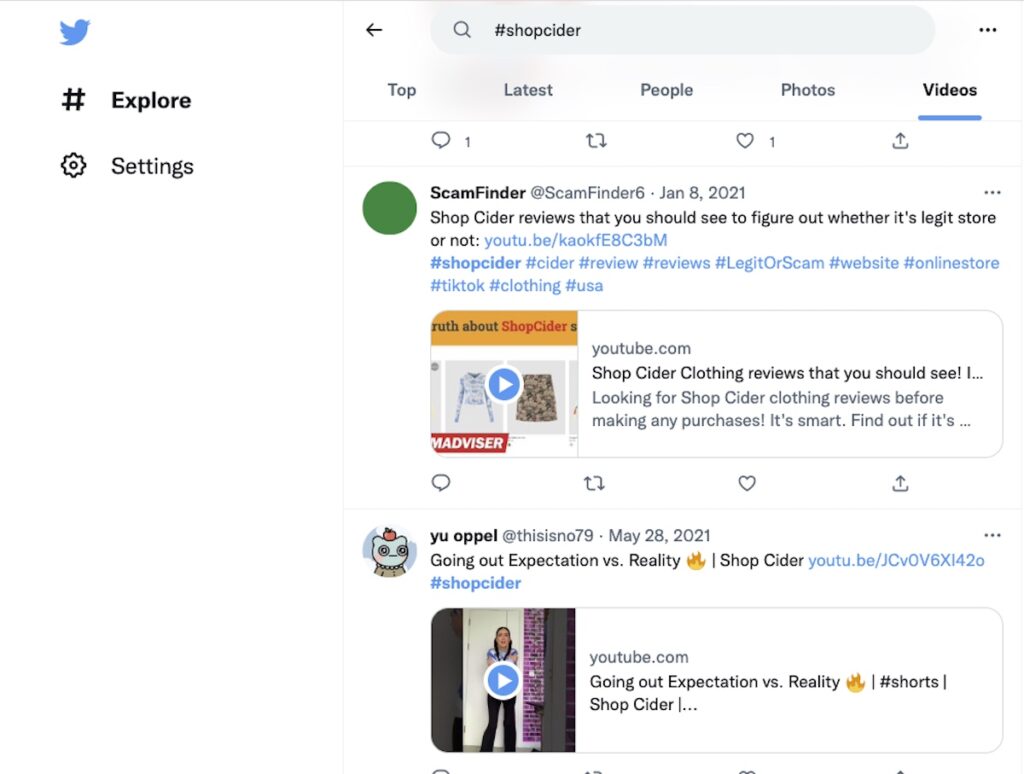This screenshot has width=1024, height=774.
Task: Click the #shopcider search field
Action: coord(682,30)
